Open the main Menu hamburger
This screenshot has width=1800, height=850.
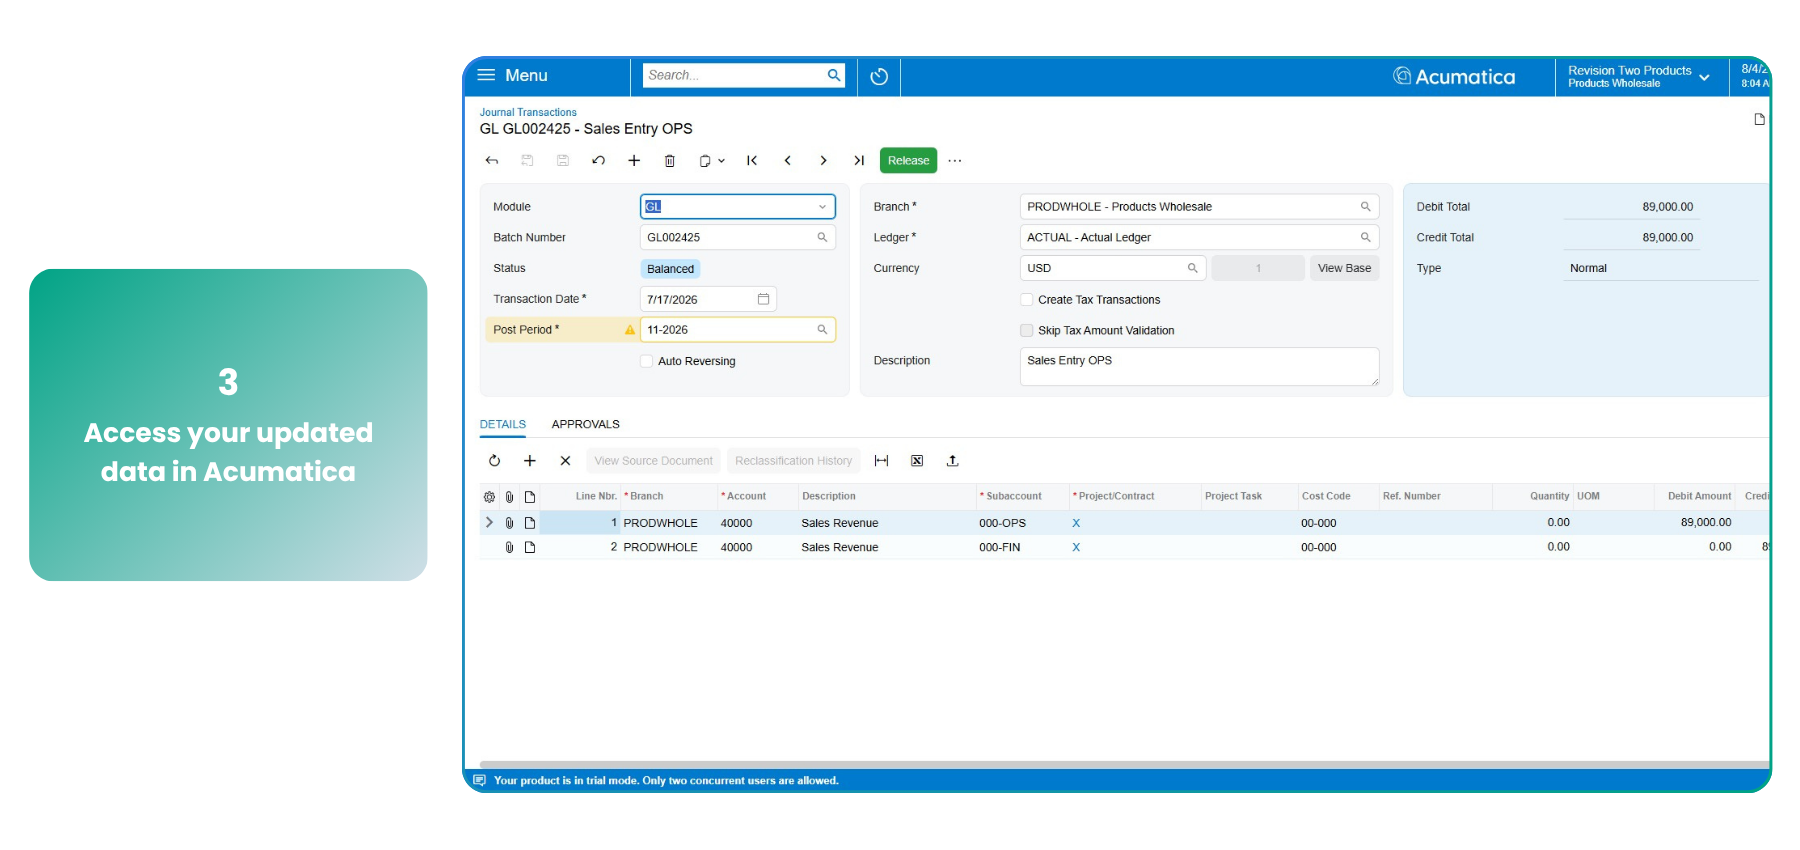pyautogui.click(x=487, y=75)
